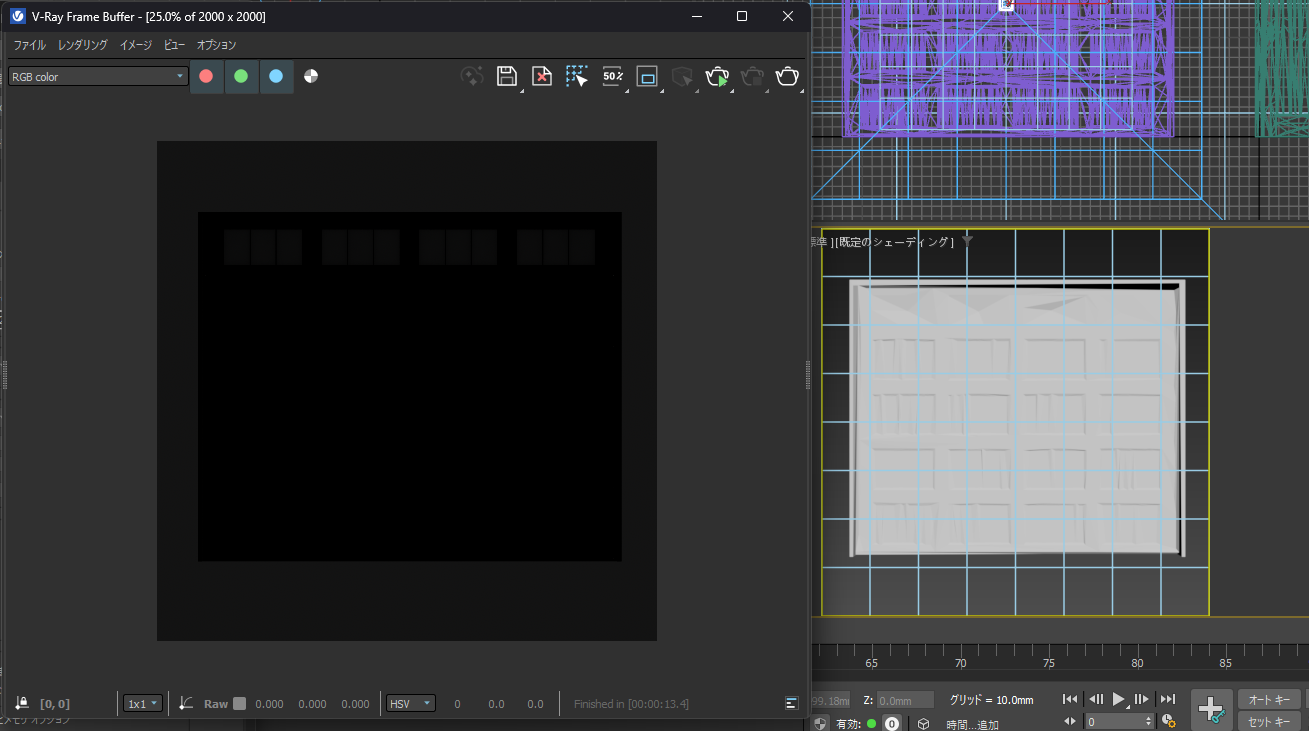Toggle the green channel display

[x=241, y=76]
